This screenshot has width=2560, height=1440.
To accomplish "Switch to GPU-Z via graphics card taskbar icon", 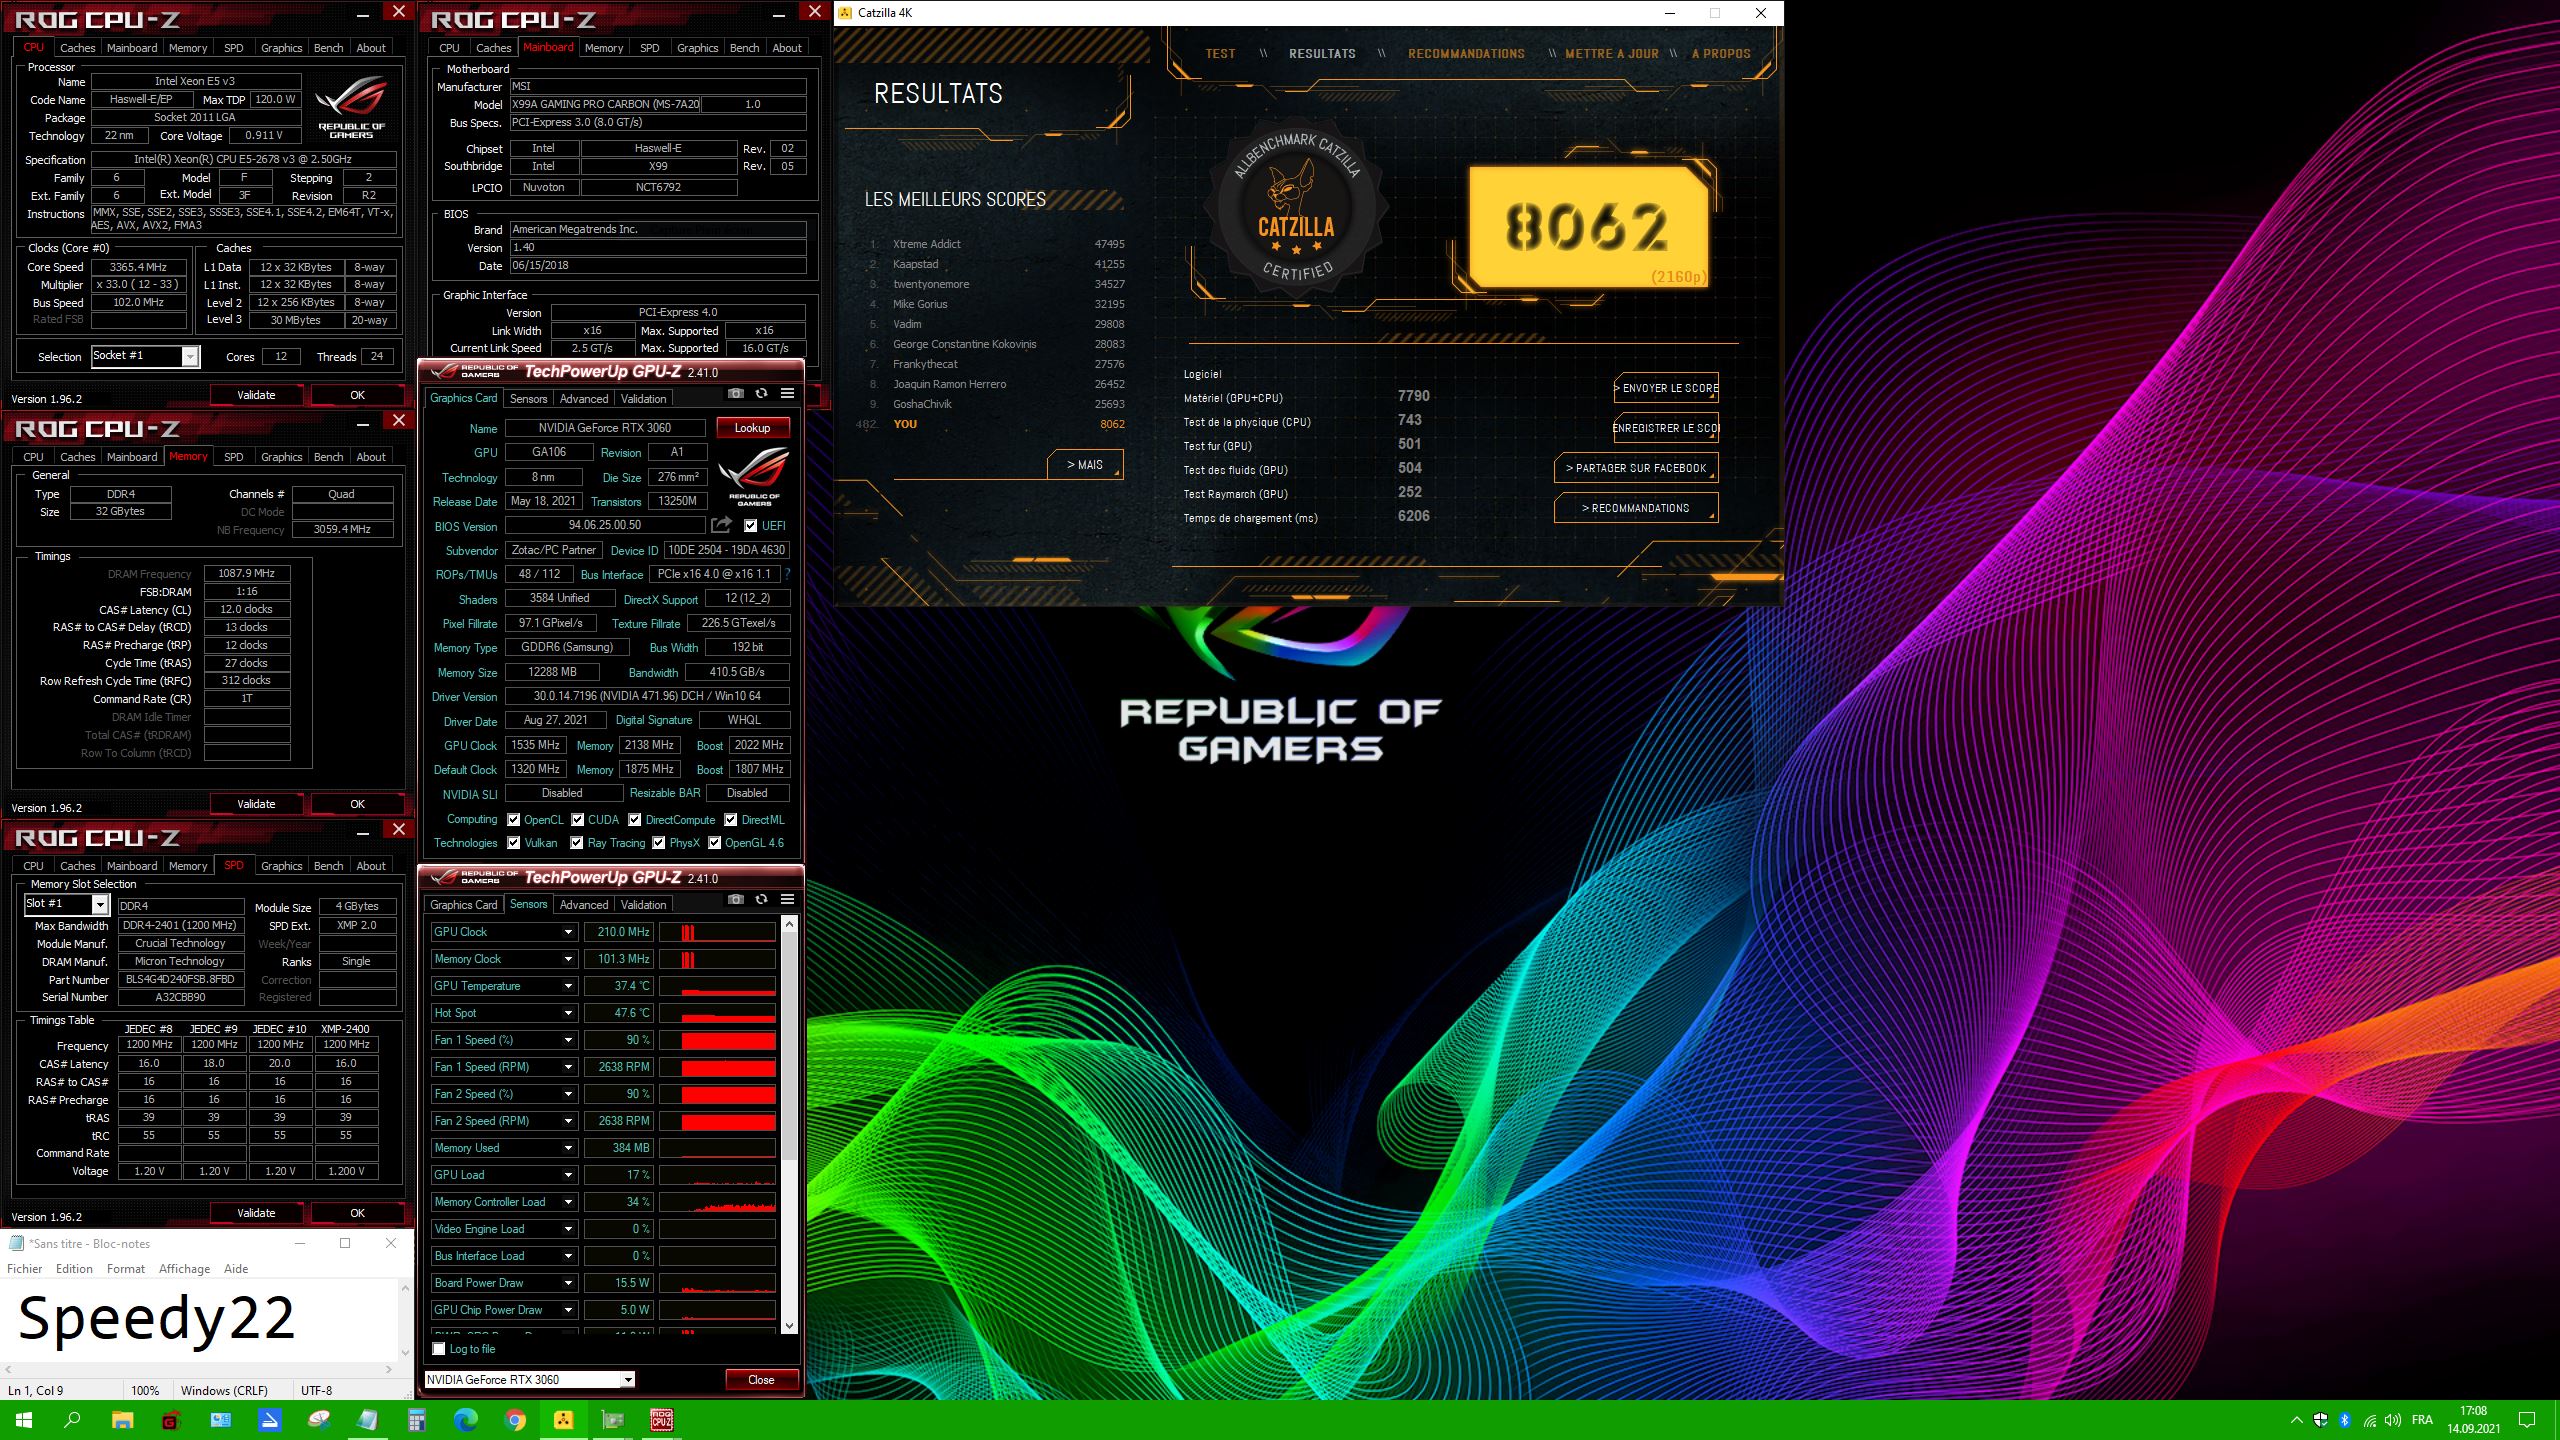I will [x=613, y=1420].
